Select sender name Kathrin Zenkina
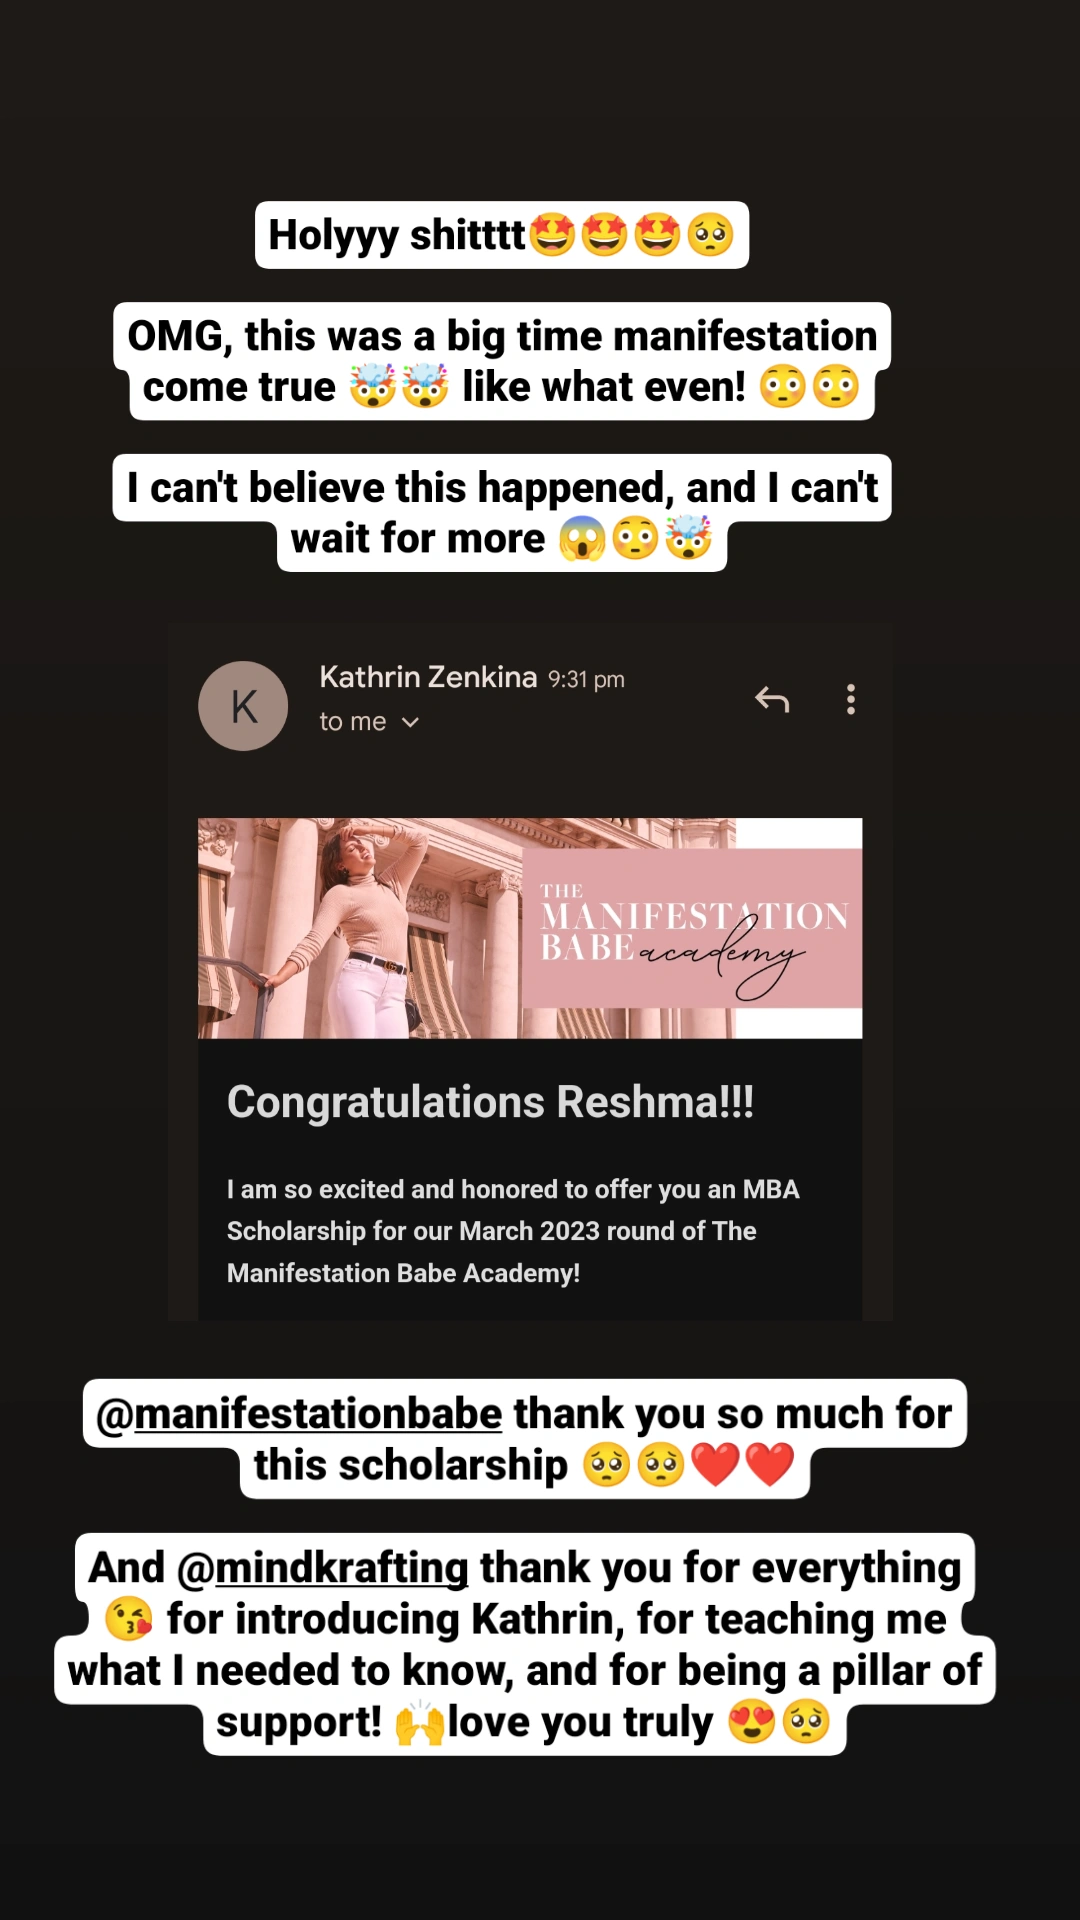Viewport: 1080px width, 1920px height. coord(428,677)
